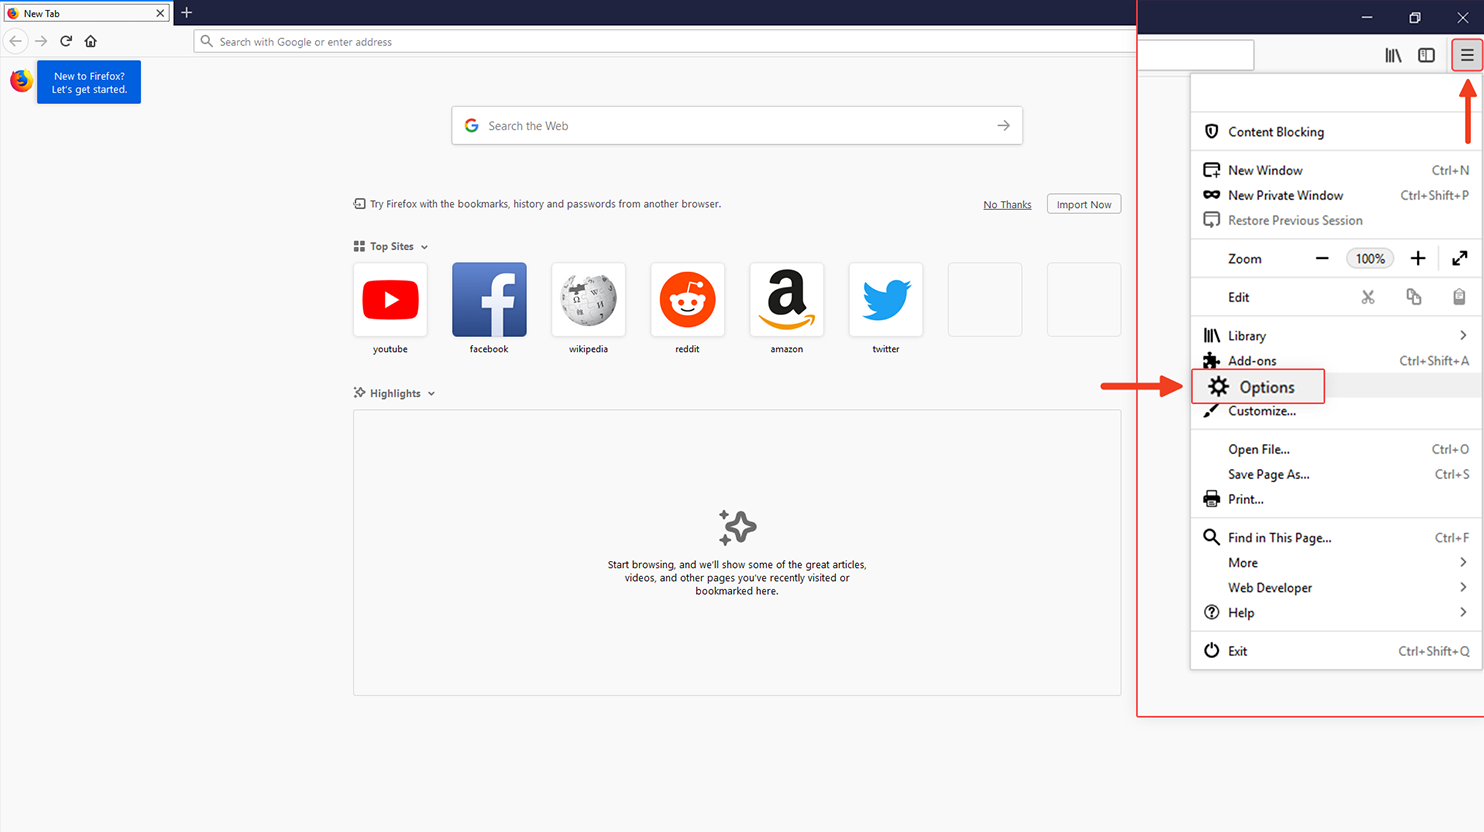The image size is (1484, 832).
Task: Click the Import Now button
Action: point(1084,204)
